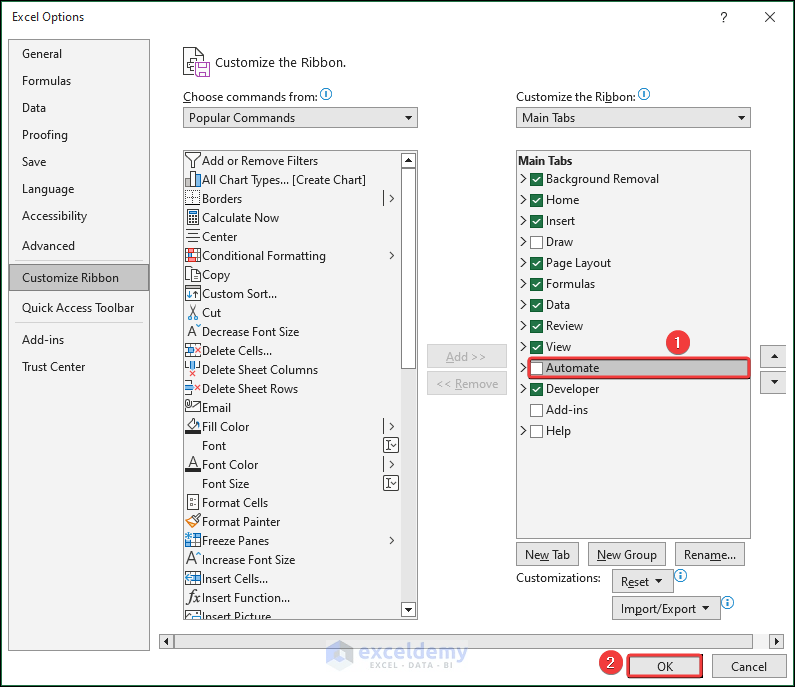Click the New Tab button
The image size is (795, 687).
click(547, 554)
